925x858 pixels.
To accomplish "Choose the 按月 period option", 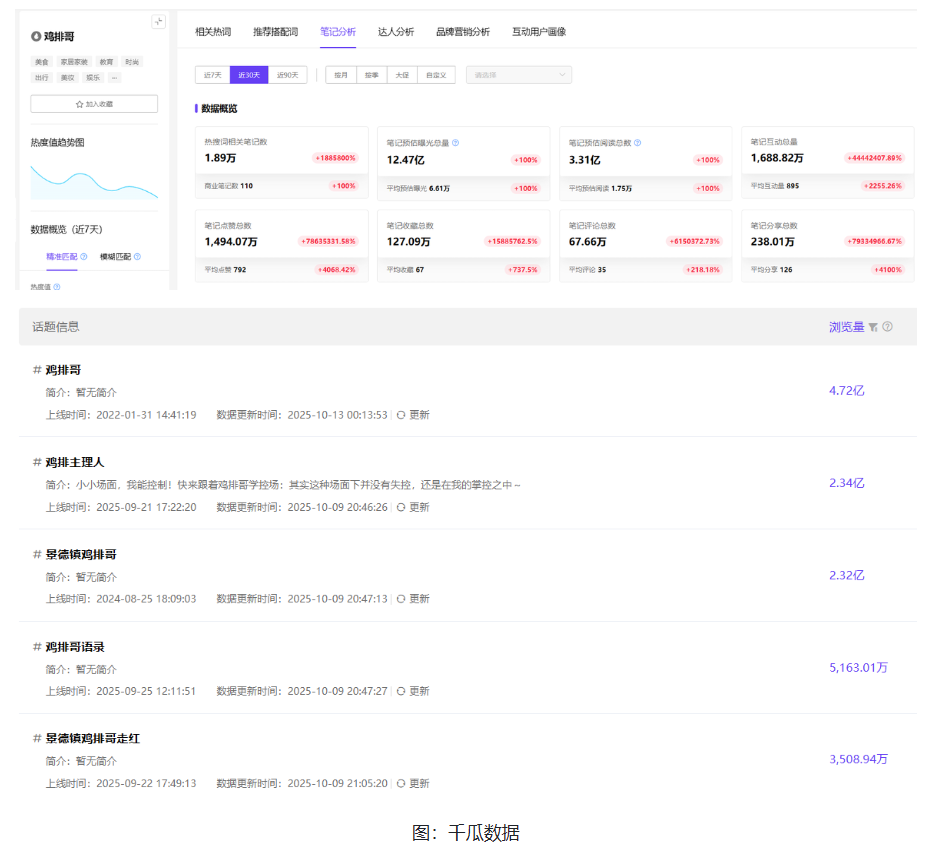I will (x=341, y=75).
